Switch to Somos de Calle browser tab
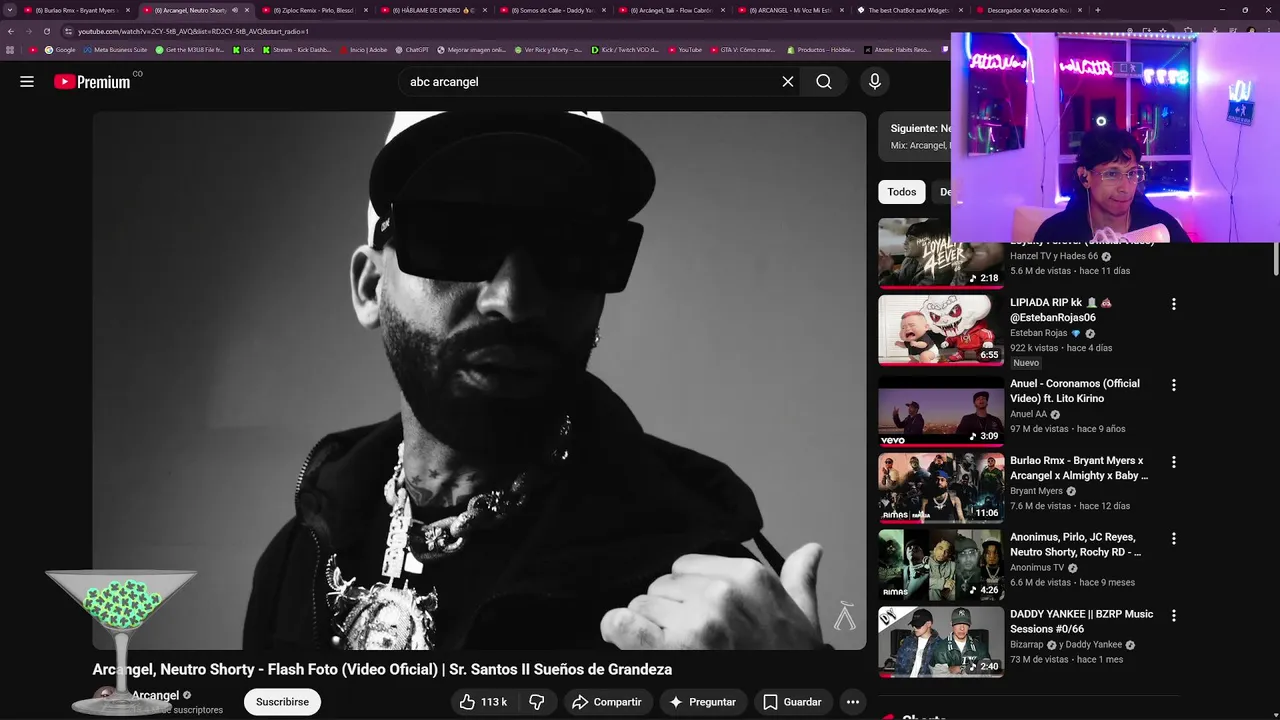This screenshot has width=1280, height=720. point(552,10)
